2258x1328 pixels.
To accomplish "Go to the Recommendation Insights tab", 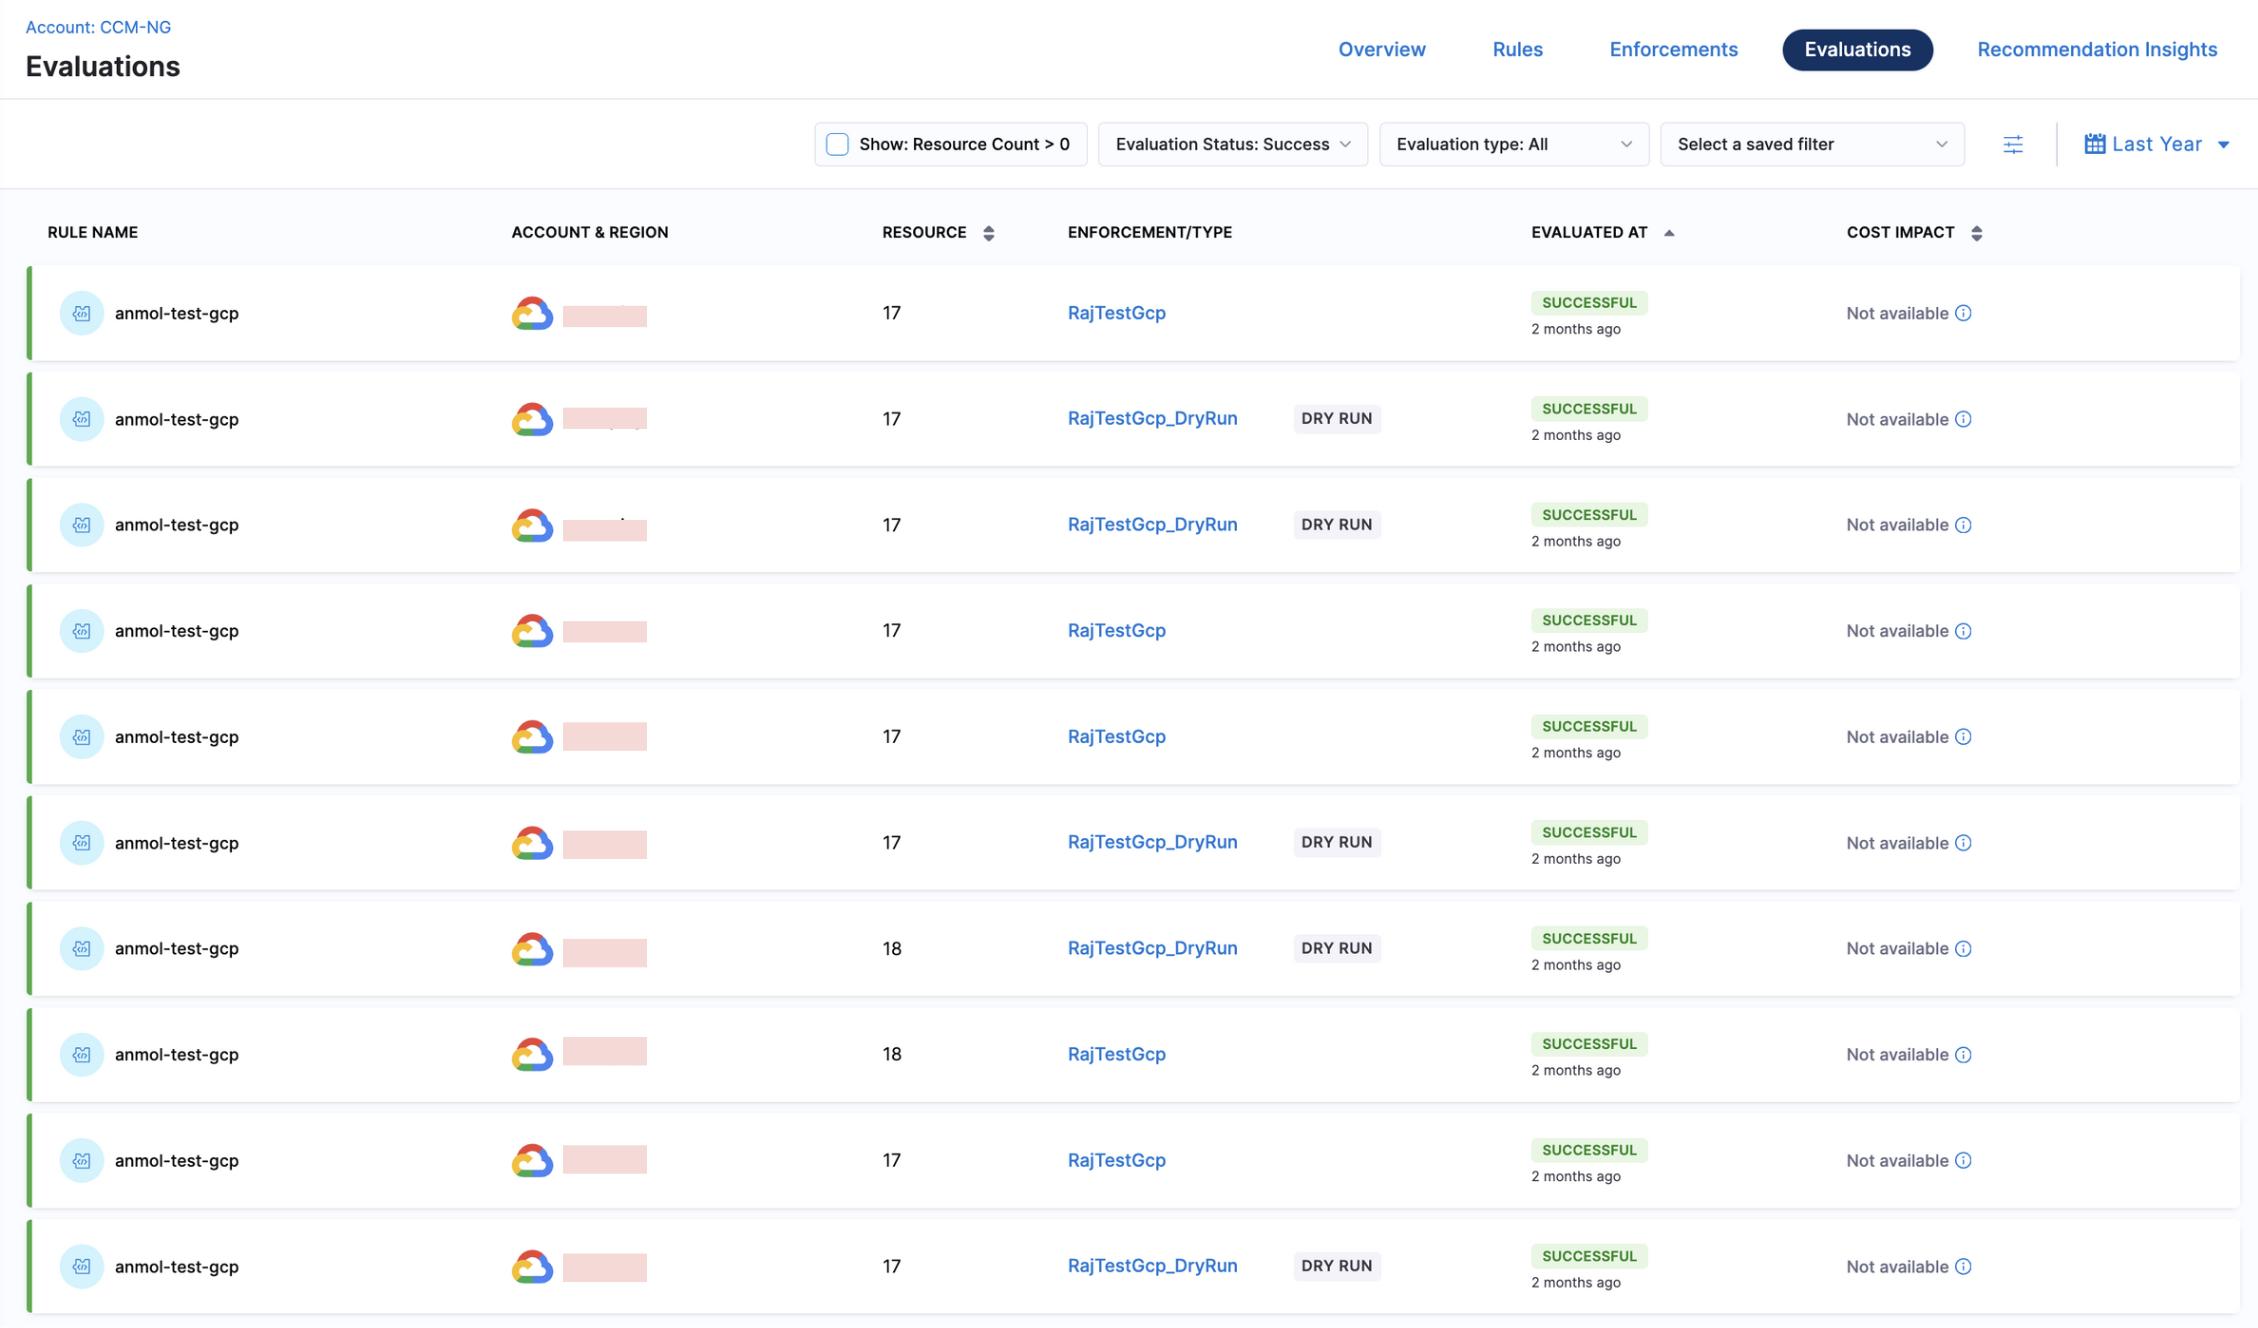I will [x=2096, y=49].
